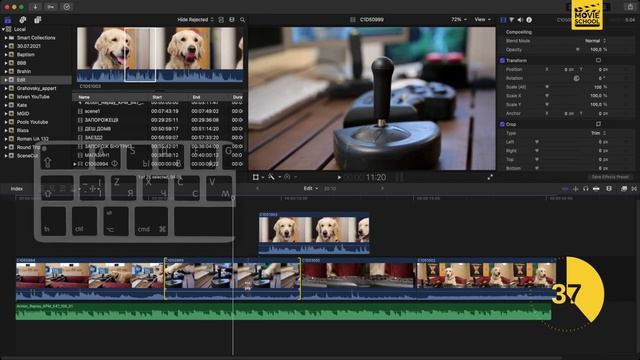Open Blend Mode Normal dropdown
The width and height of the screenshot is (640, 360).
point(596,41)
